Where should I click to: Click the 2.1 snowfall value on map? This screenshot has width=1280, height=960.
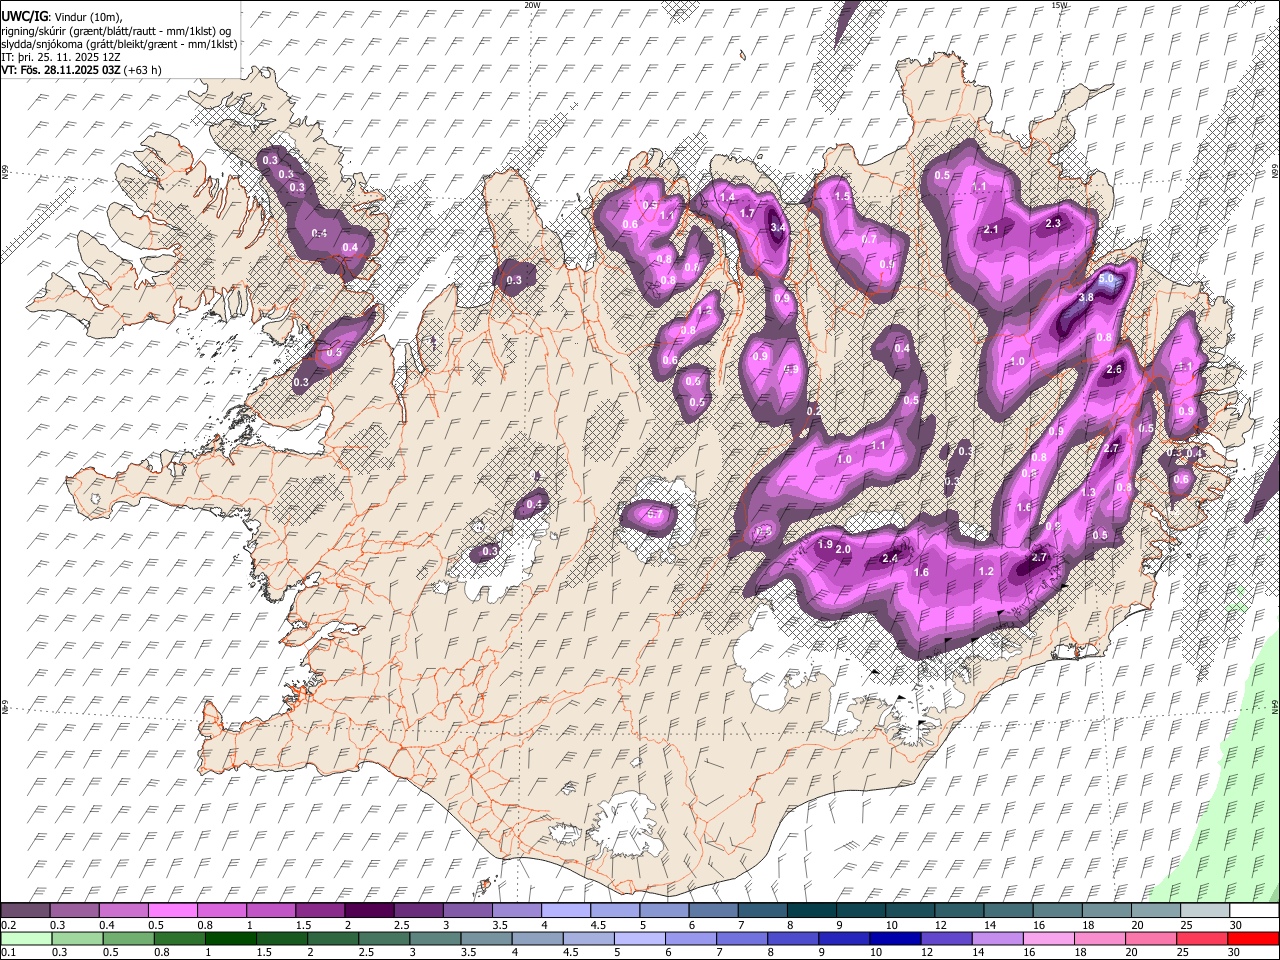[991, 230]
